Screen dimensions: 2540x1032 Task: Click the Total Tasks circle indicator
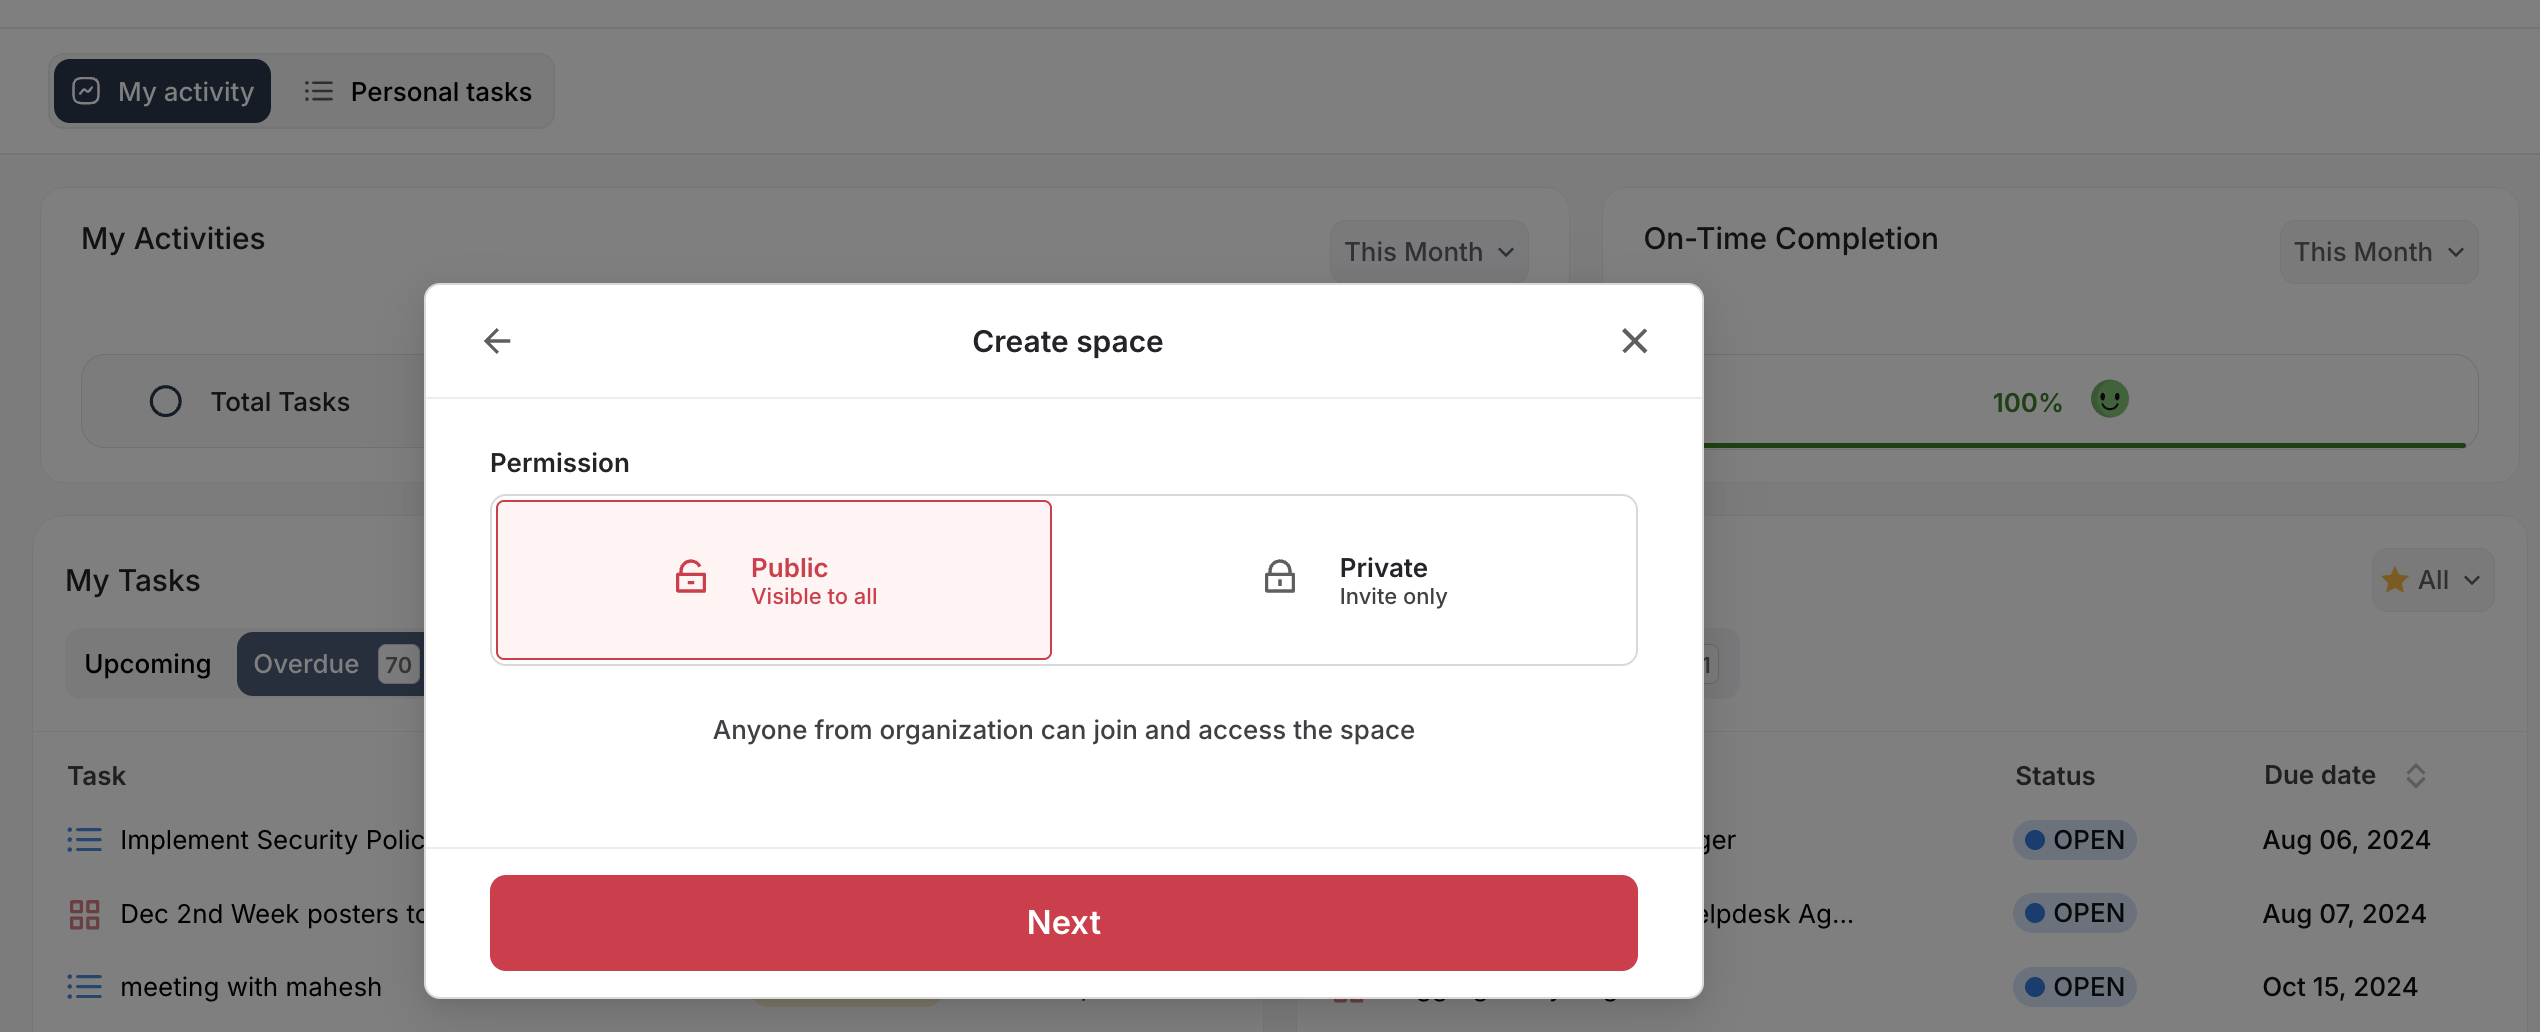(x=166, y=401)
